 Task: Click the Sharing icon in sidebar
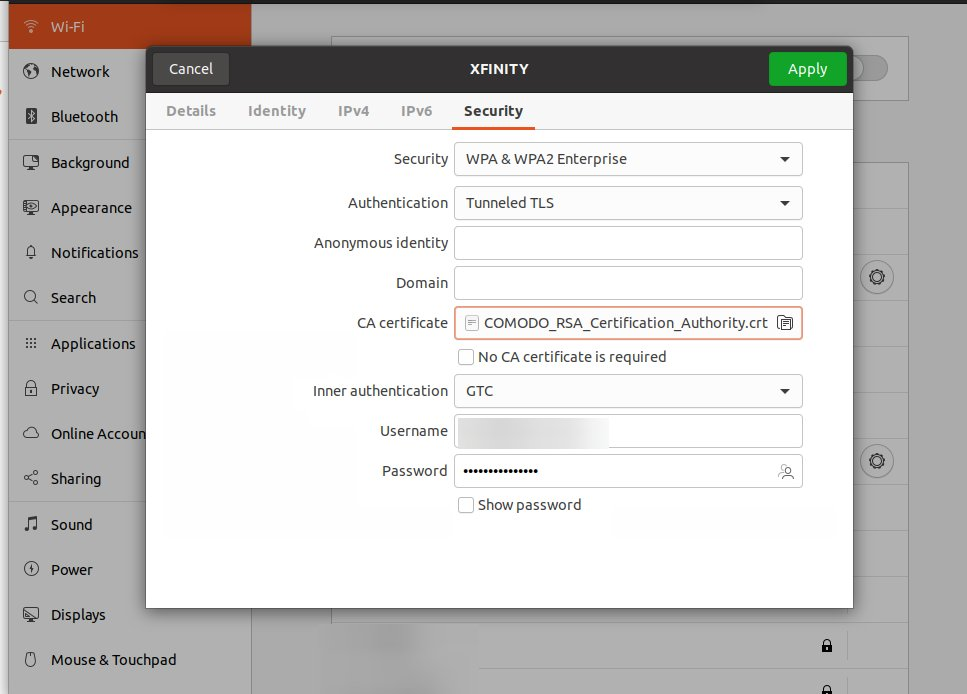pos(31,478)
